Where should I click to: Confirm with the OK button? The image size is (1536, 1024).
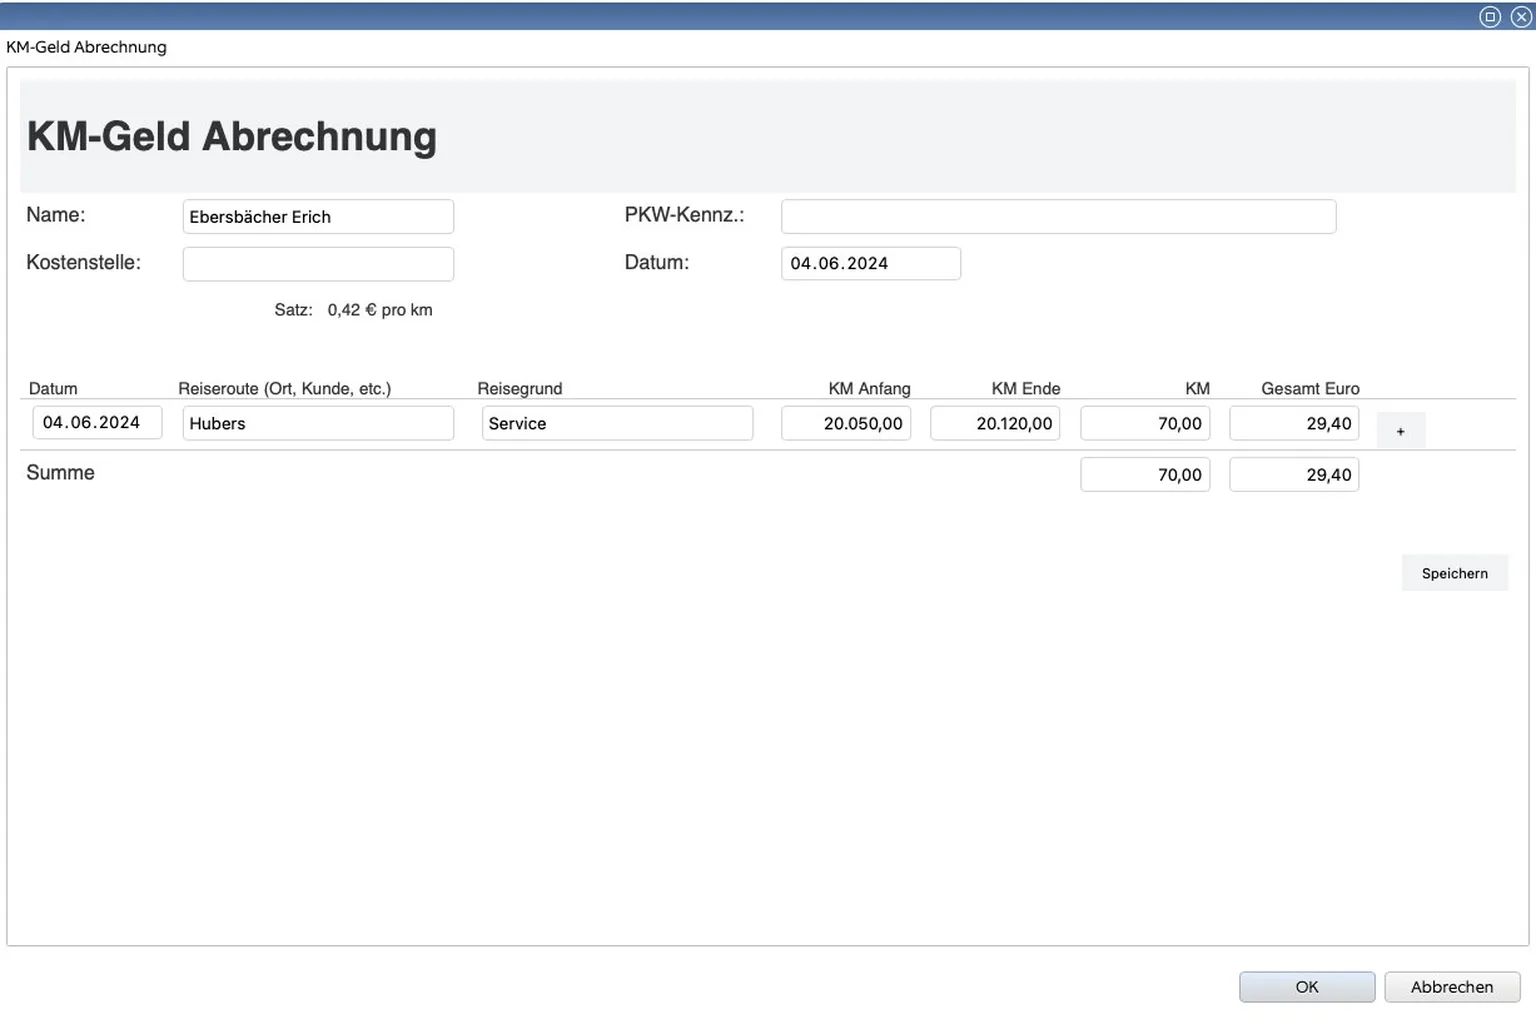click(1307, 987)
